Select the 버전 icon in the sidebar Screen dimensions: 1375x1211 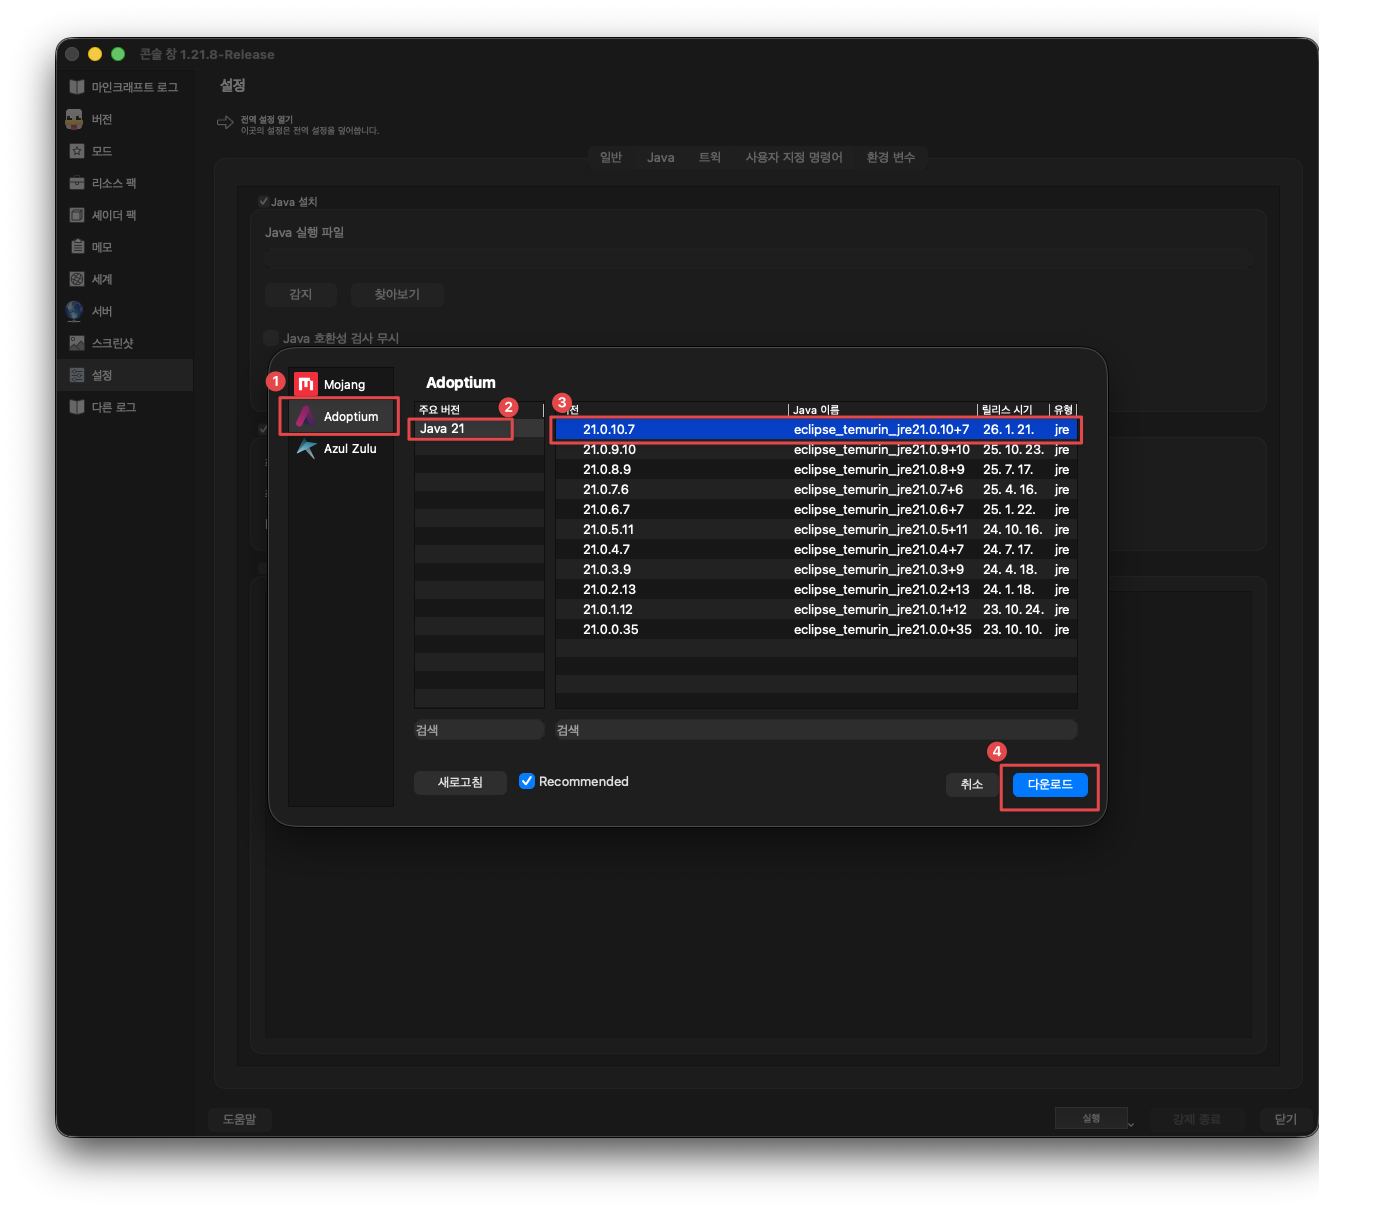click(74, 119)
